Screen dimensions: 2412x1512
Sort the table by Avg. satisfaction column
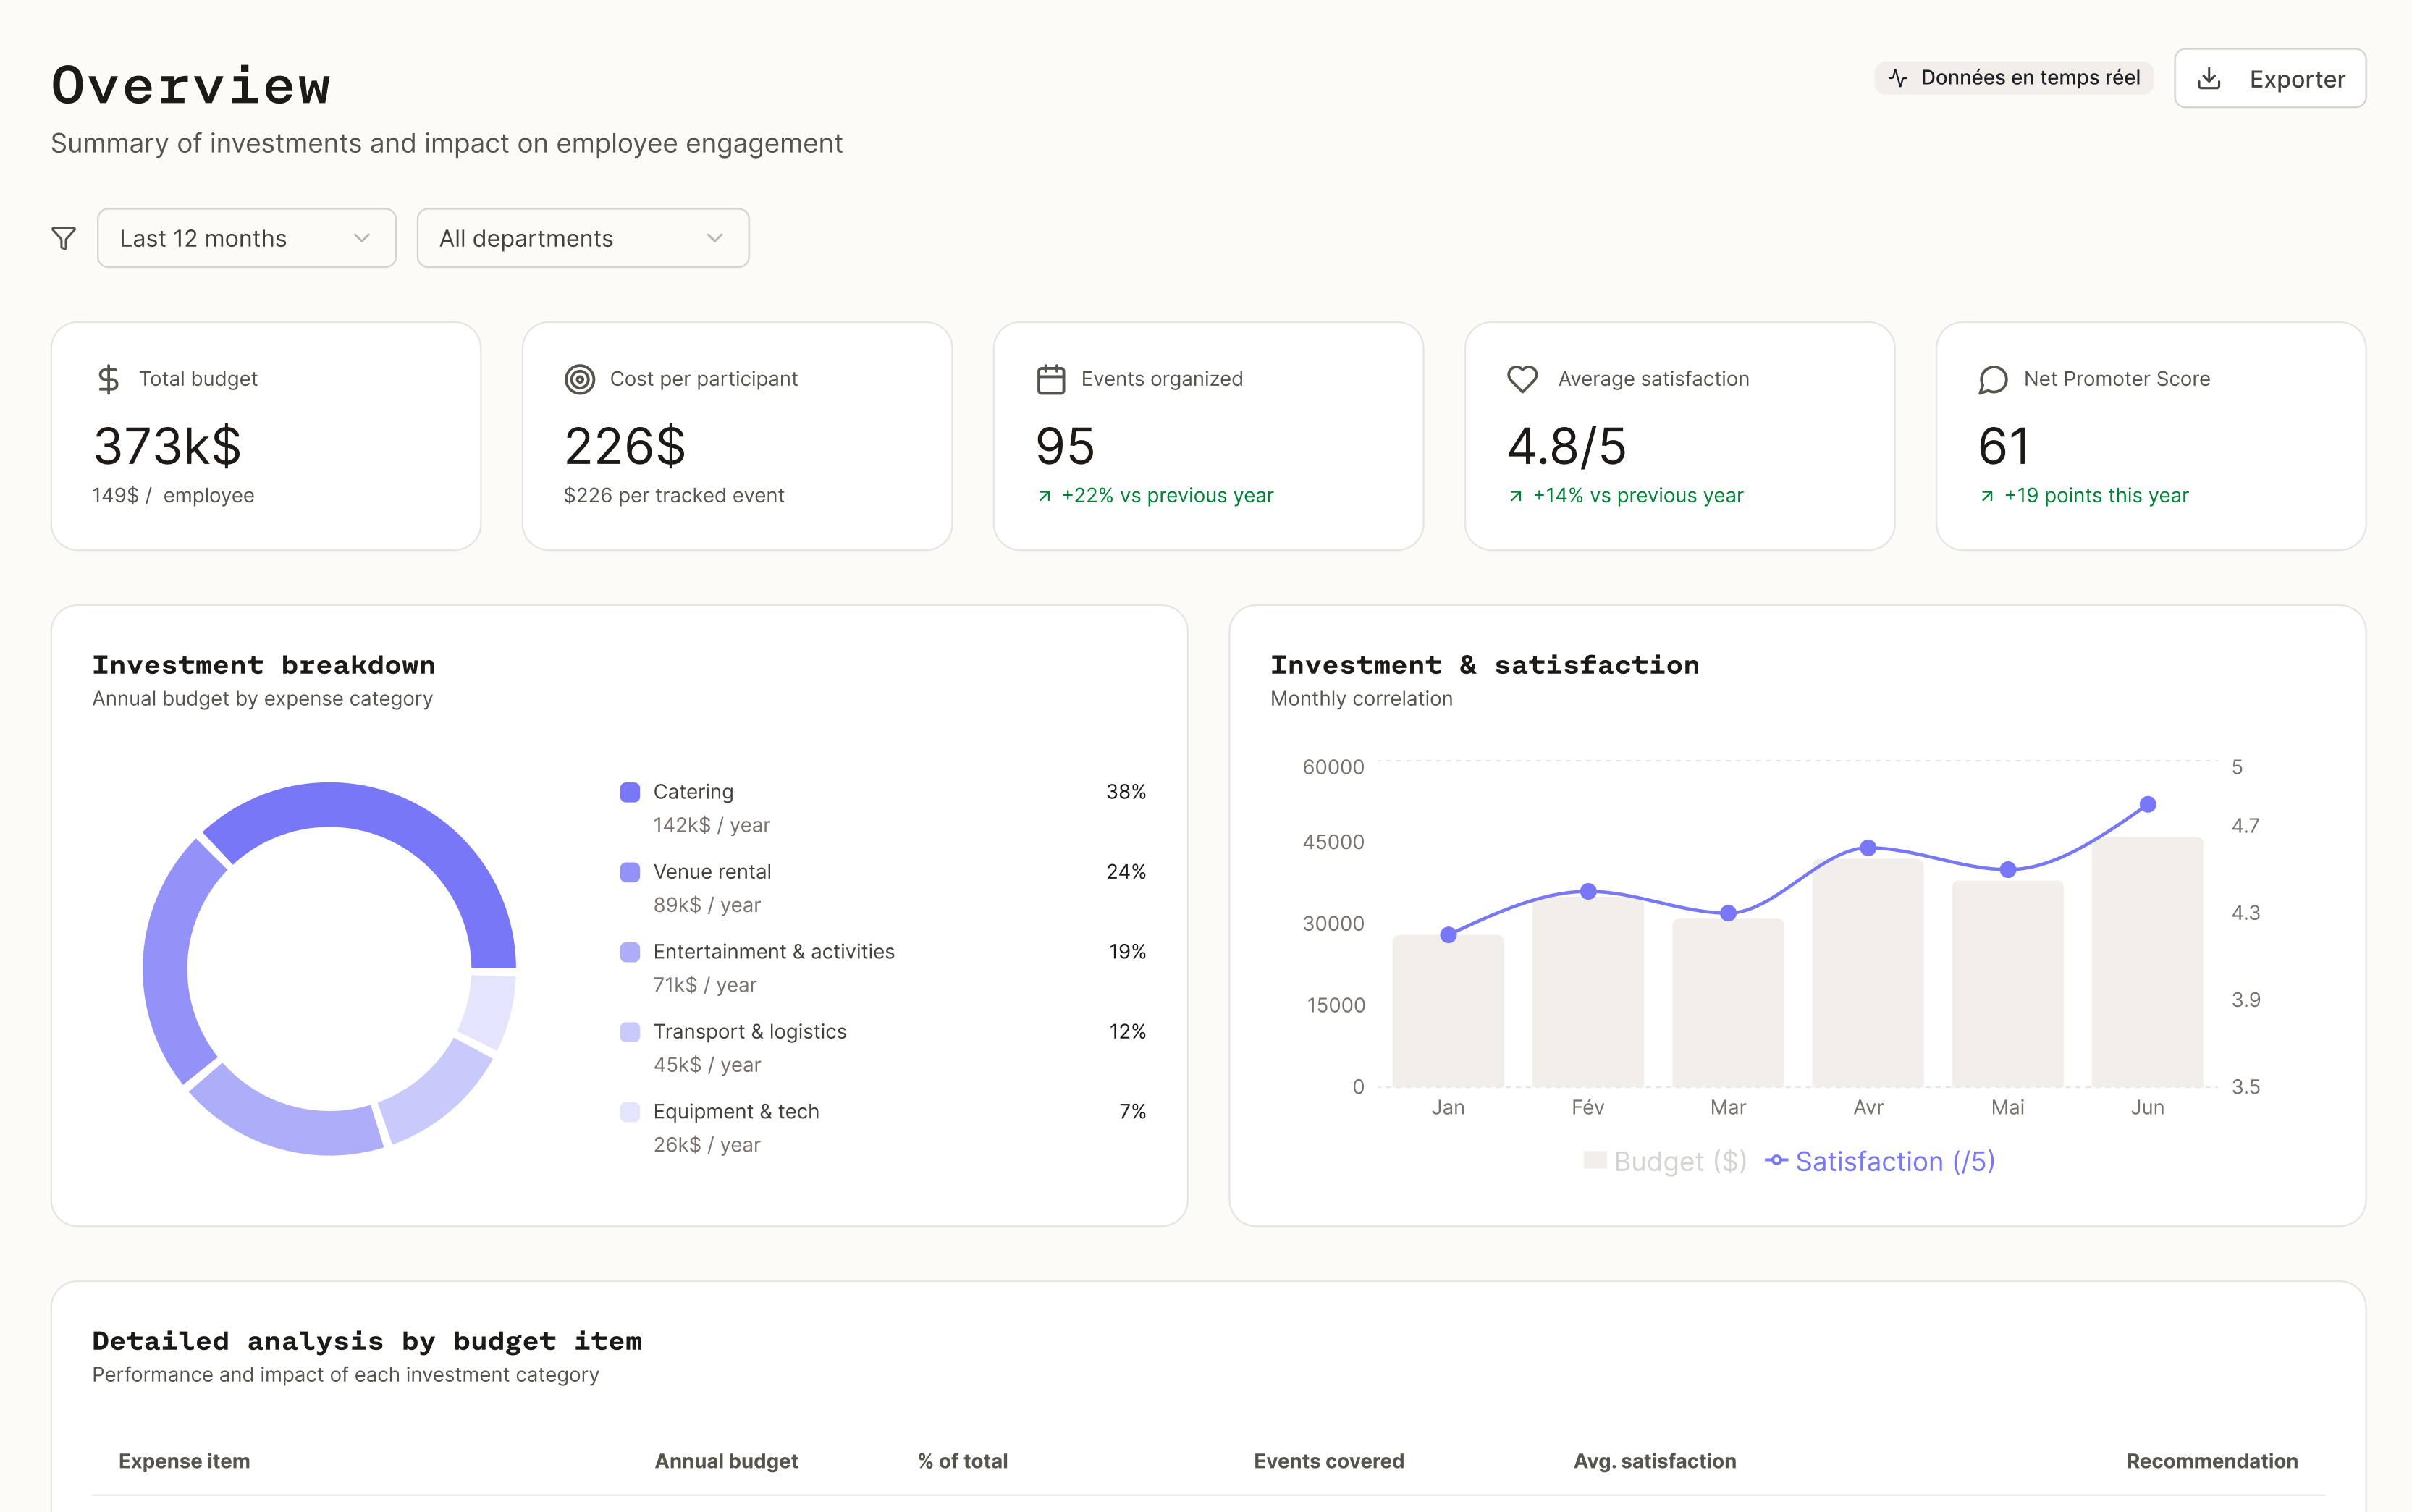coord(1655,1460)
